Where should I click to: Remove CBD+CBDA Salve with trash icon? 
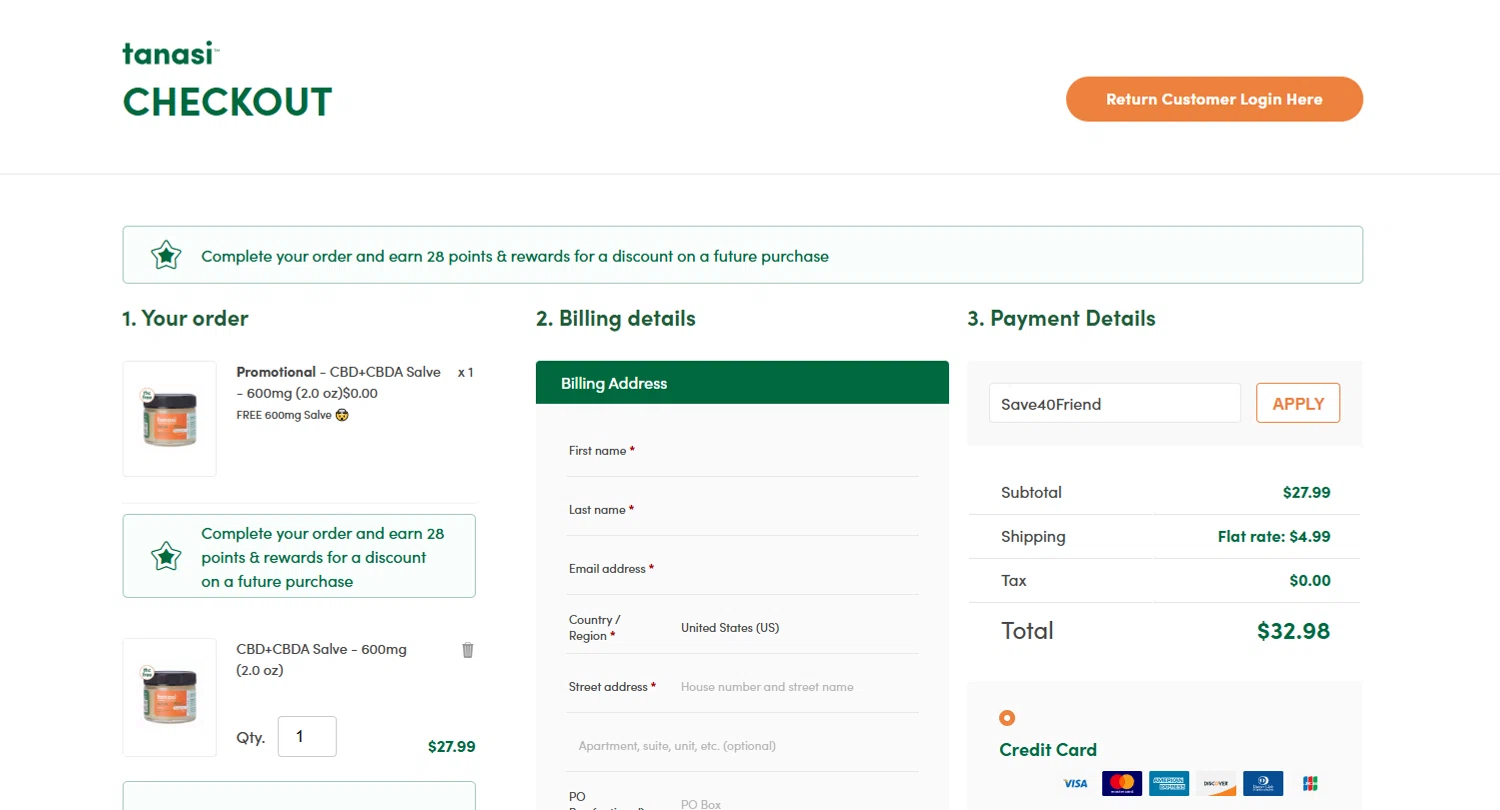click(x=468, y=650)
